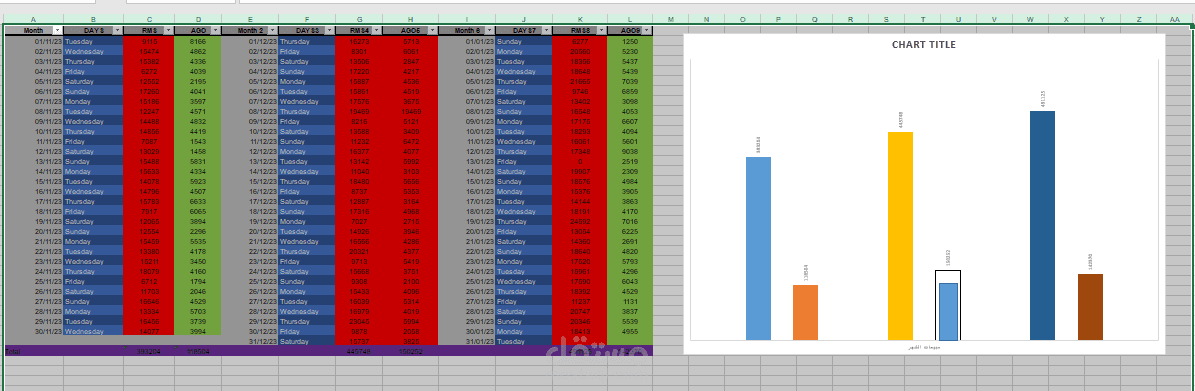The width and height of the screenshot is (1195, 391).
Task: Select the tall light blue chart bar
Action: [758, 248]
